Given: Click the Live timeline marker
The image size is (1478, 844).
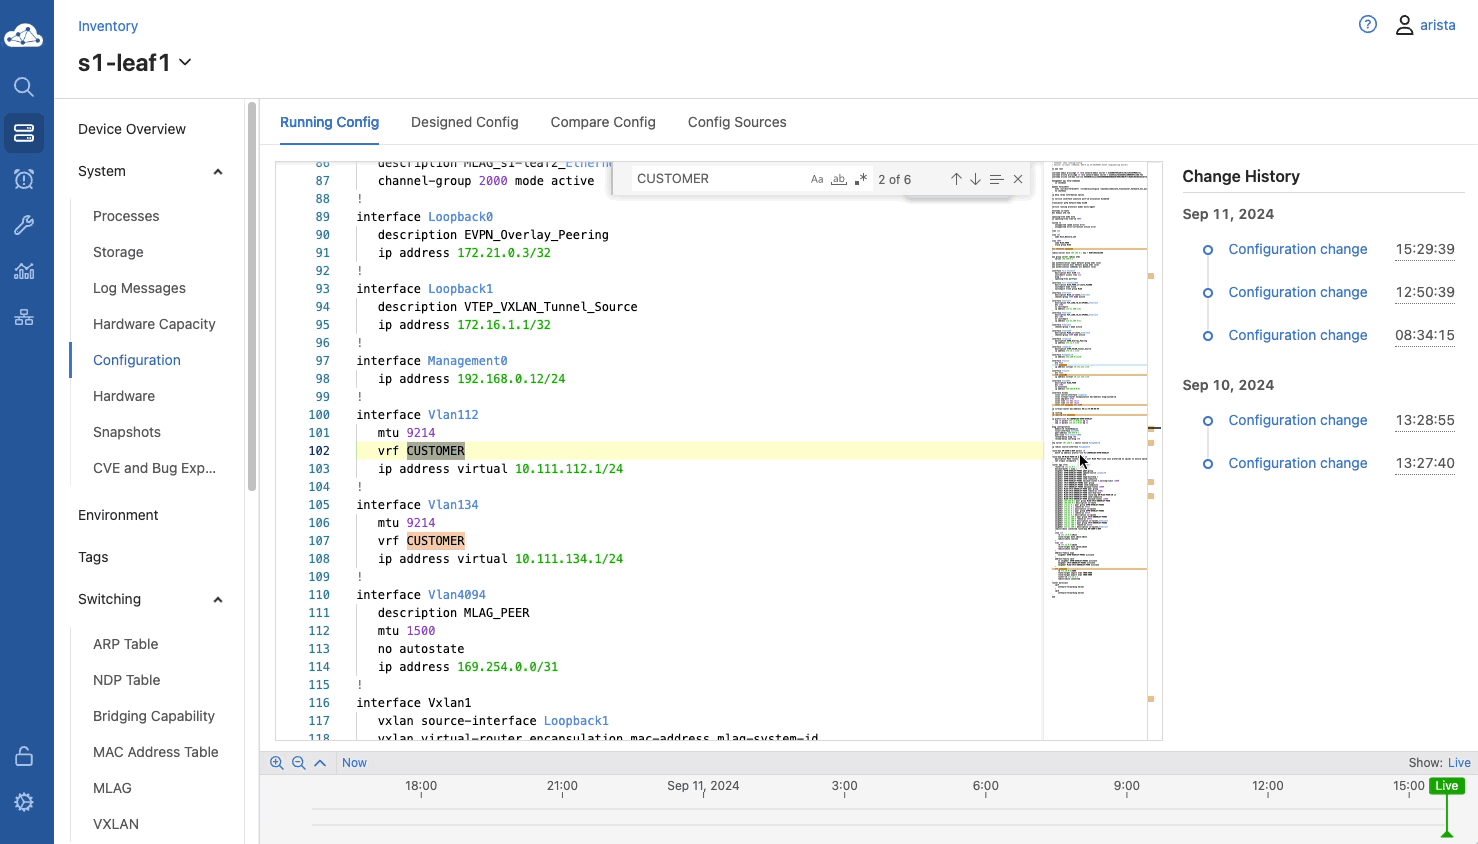Looking at the screenshot, I should point(1446,786).
